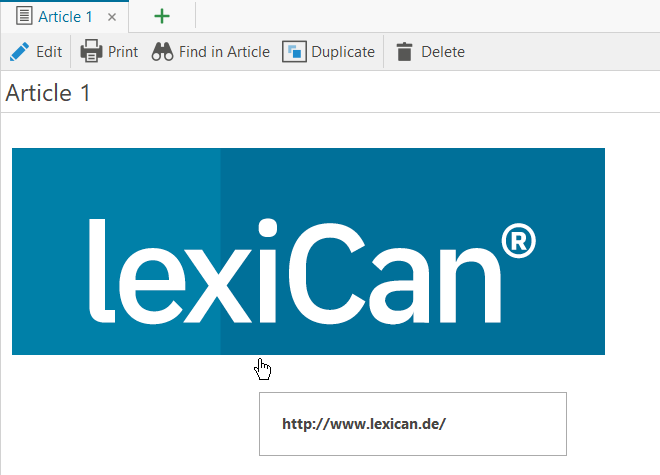Click the http://www.lexican.de/ tooltip text
This screenshot has width=660, height=475.
363,424
